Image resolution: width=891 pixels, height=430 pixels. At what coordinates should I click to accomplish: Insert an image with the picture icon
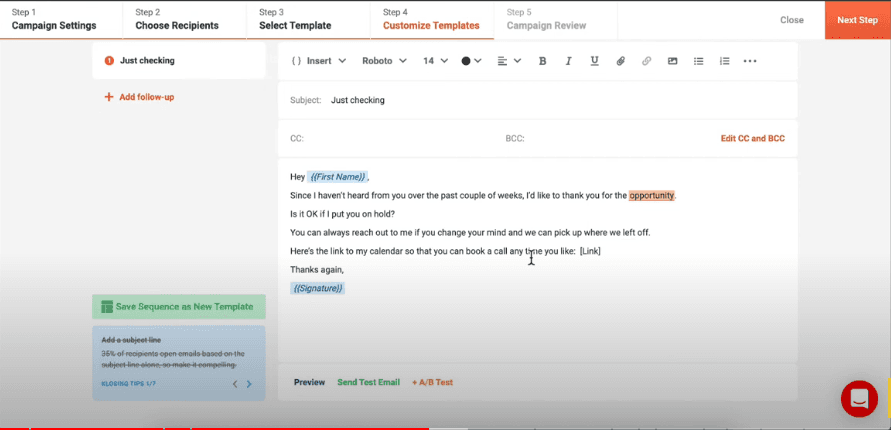pyautogui.click(x=672, y=61)
